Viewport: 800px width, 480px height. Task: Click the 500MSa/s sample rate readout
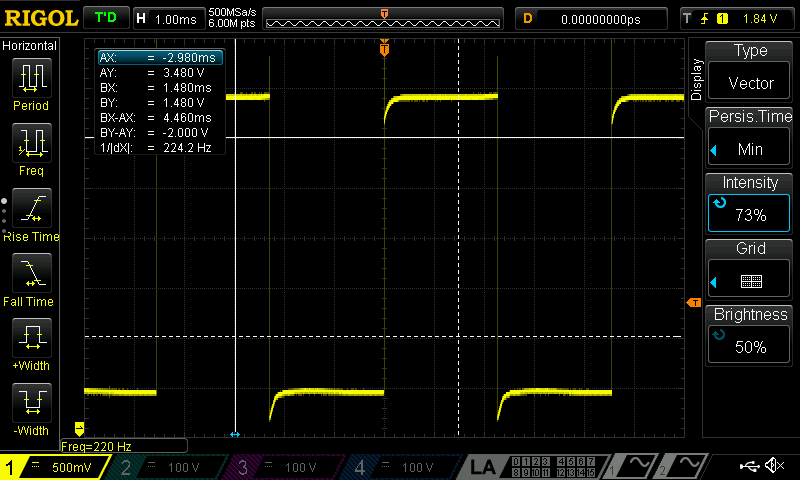[x=232, y=13]
